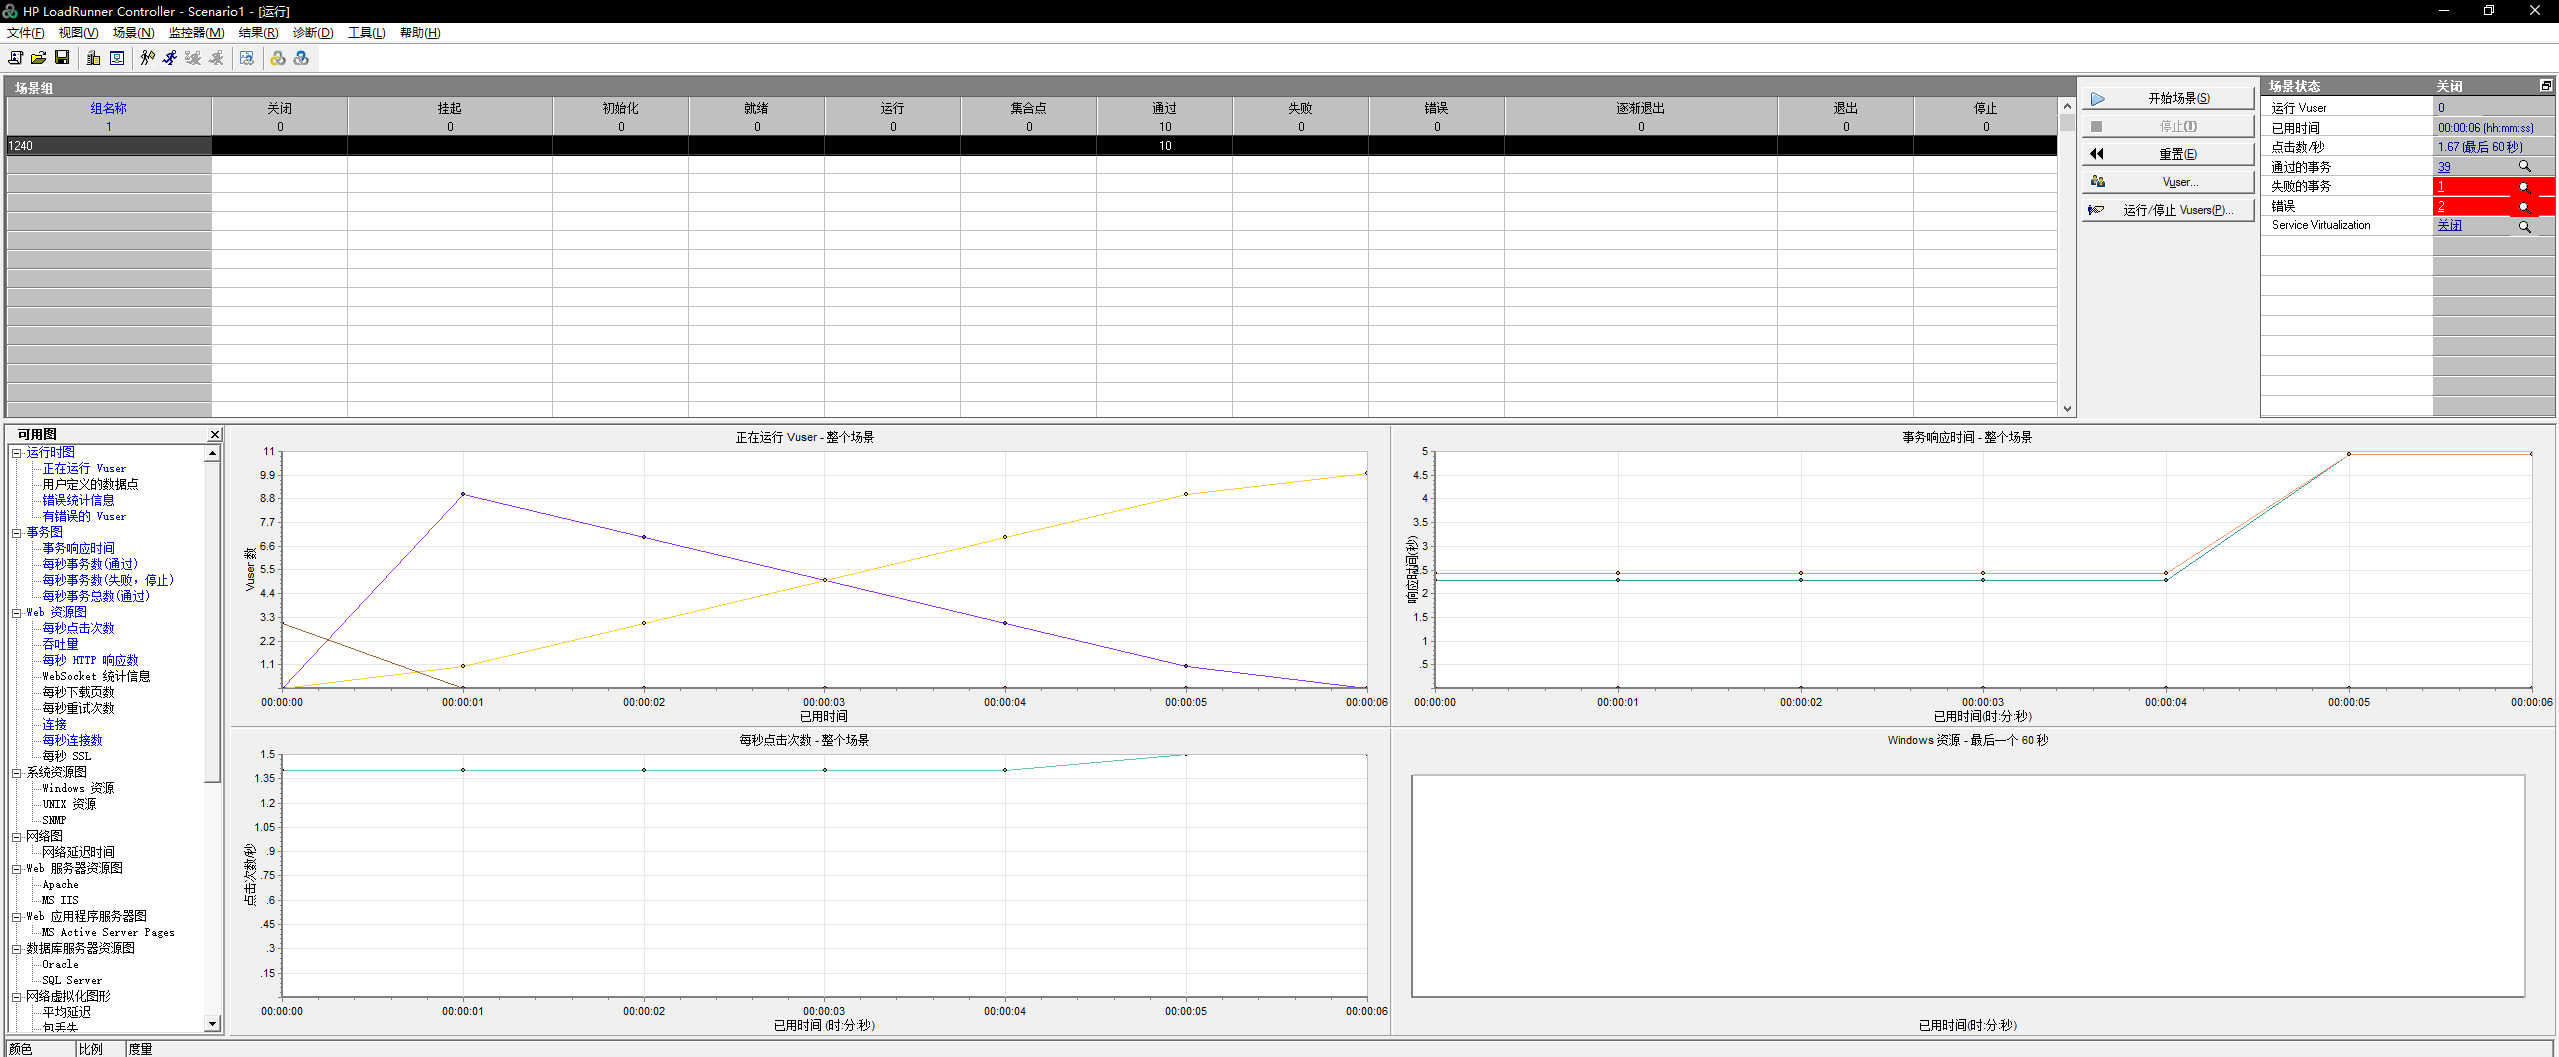2559x1057 pixels.
Task: Click the disabled 停止(T) button
Action: (x=2168, y=126)
